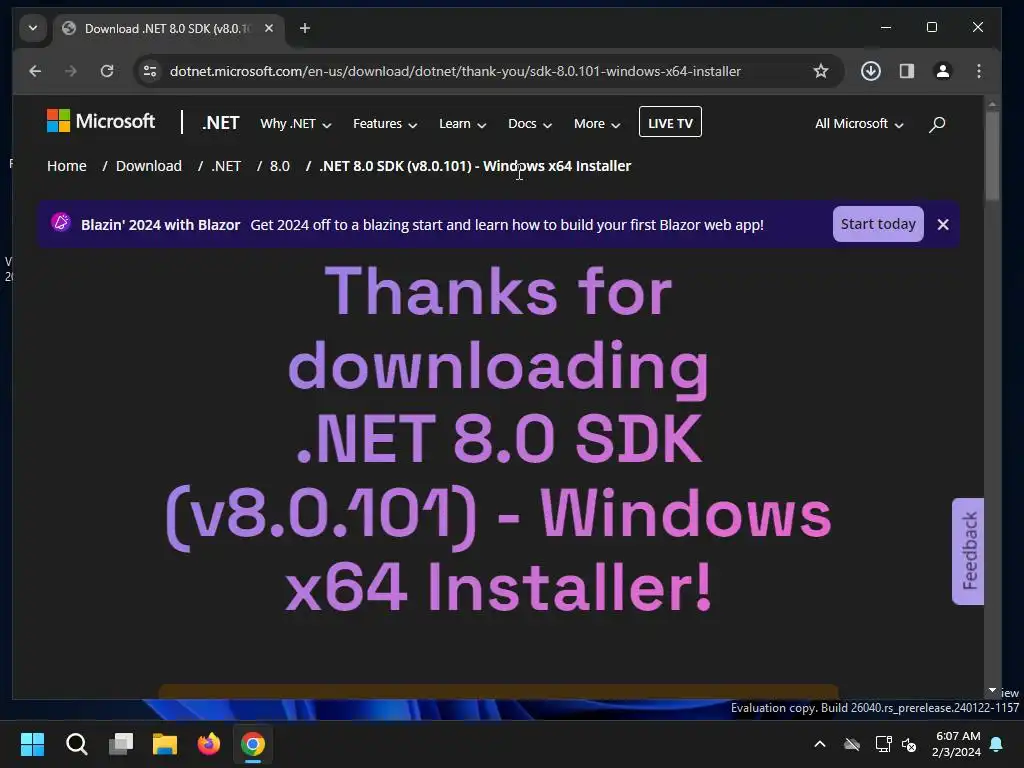The height and width of the screenshot is (768, 1024).
Task: Expand the Learn menu
Action: tap(462, 123)
